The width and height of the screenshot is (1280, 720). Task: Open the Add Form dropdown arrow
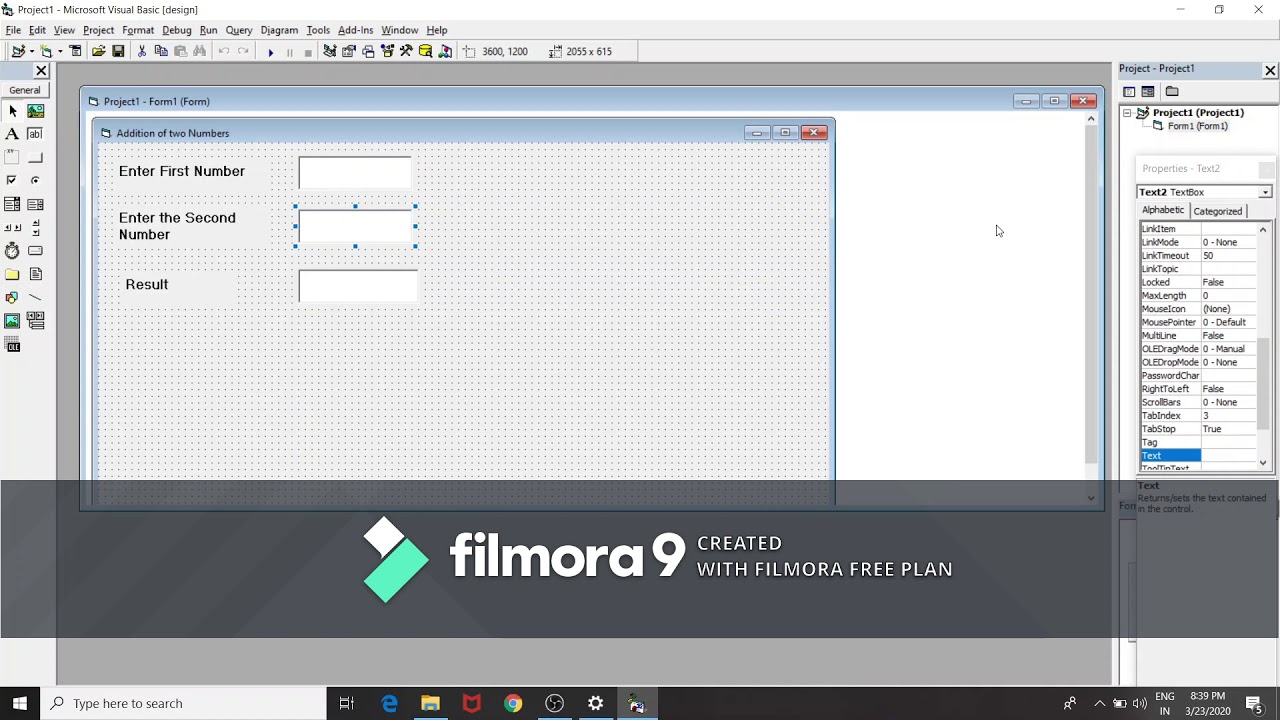[x=60, y=51]
